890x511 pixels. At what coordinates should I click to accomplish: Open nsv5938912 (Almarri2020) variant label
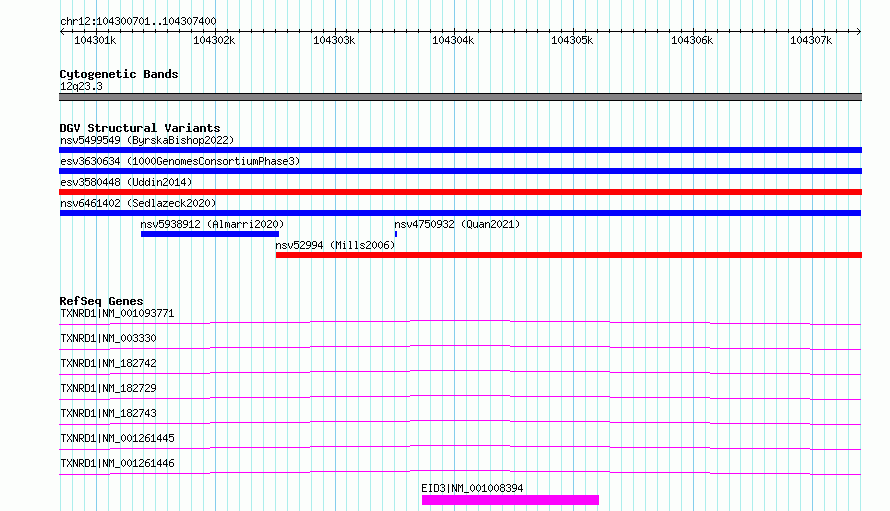(x=212, y=224)
